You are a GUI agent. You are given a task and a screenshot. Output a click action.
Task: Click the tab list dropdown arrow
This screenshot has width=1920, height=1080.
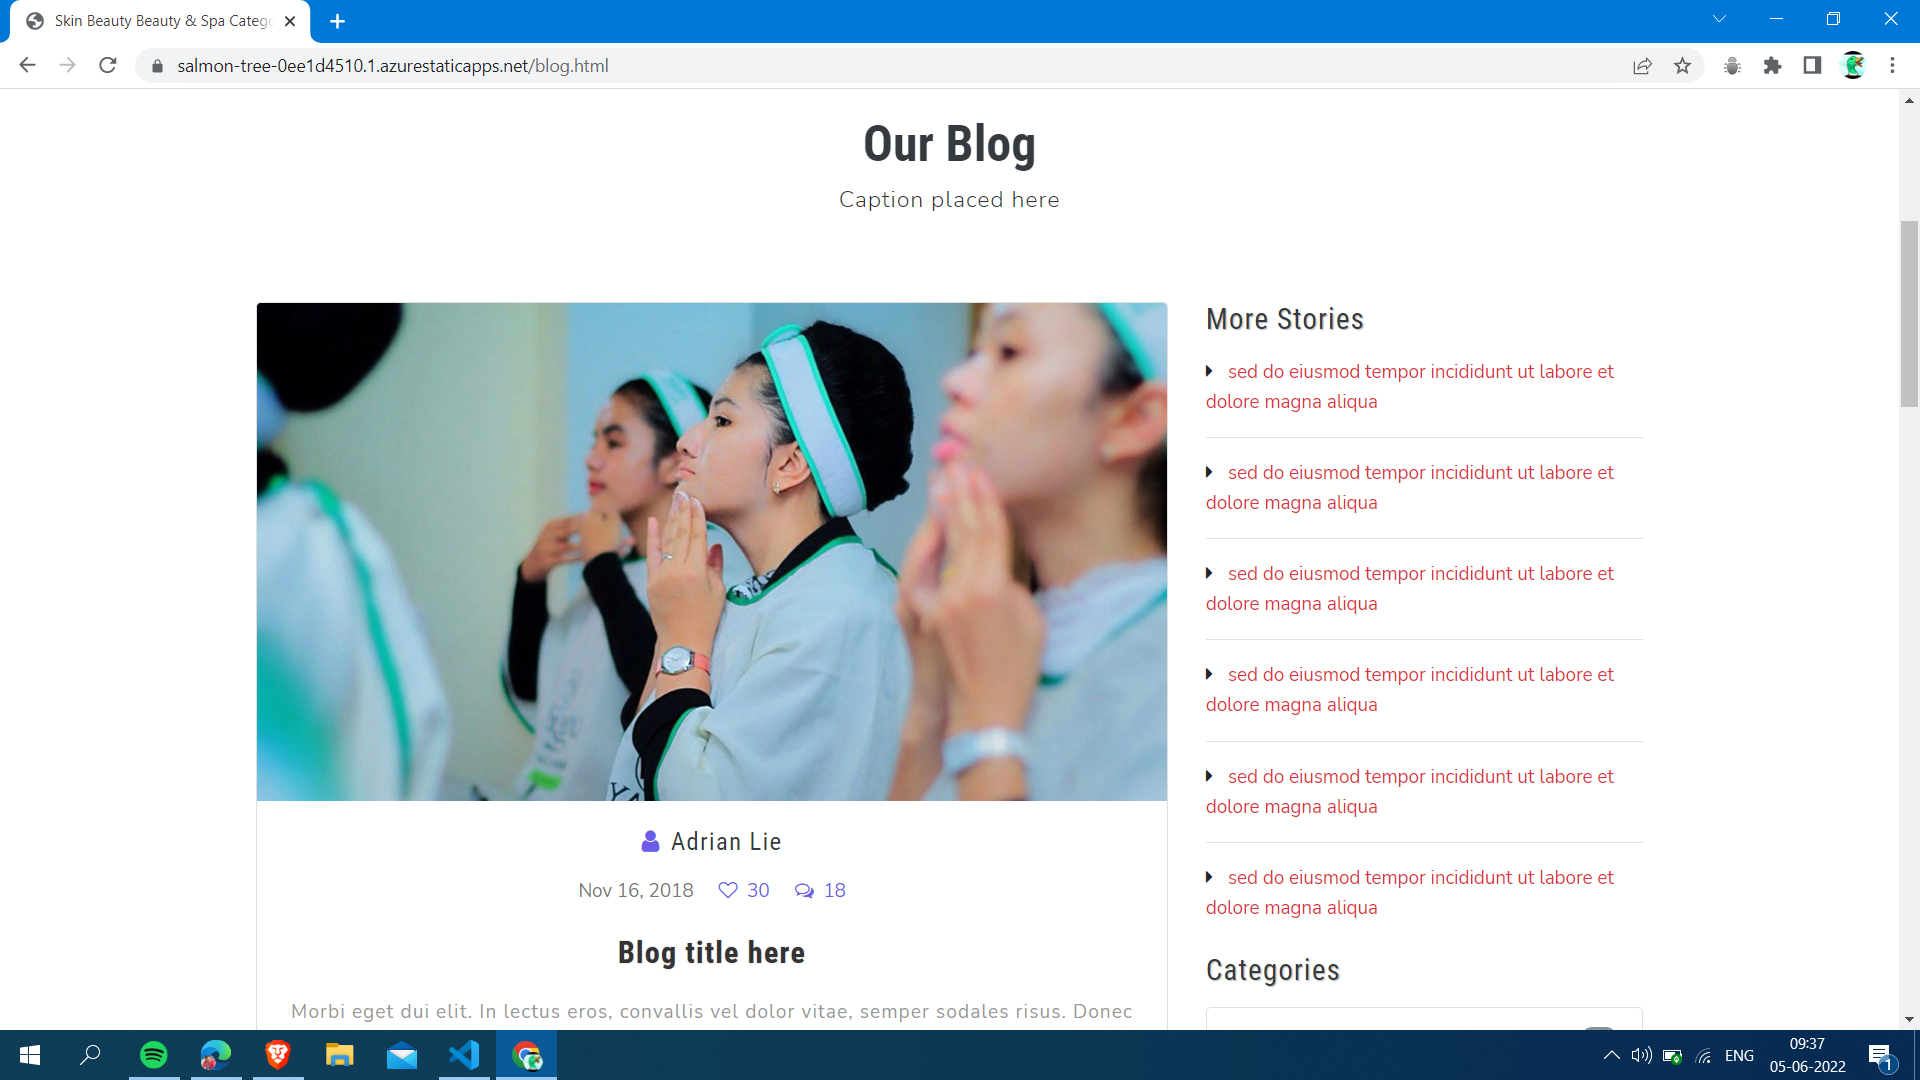(x=1719, y=18)
